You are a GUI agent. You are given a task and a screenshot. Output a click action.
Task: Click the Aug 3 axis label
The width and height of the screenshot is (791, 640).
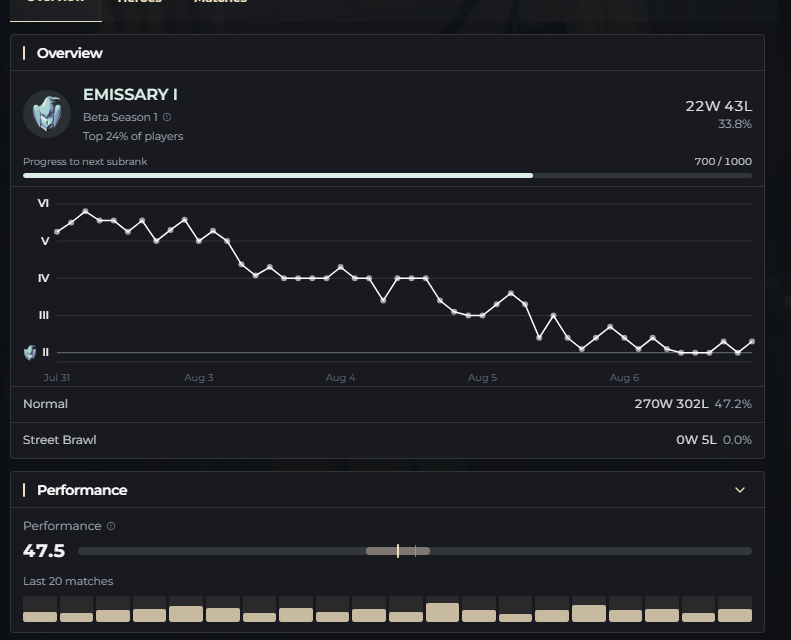tap(199, 377)
